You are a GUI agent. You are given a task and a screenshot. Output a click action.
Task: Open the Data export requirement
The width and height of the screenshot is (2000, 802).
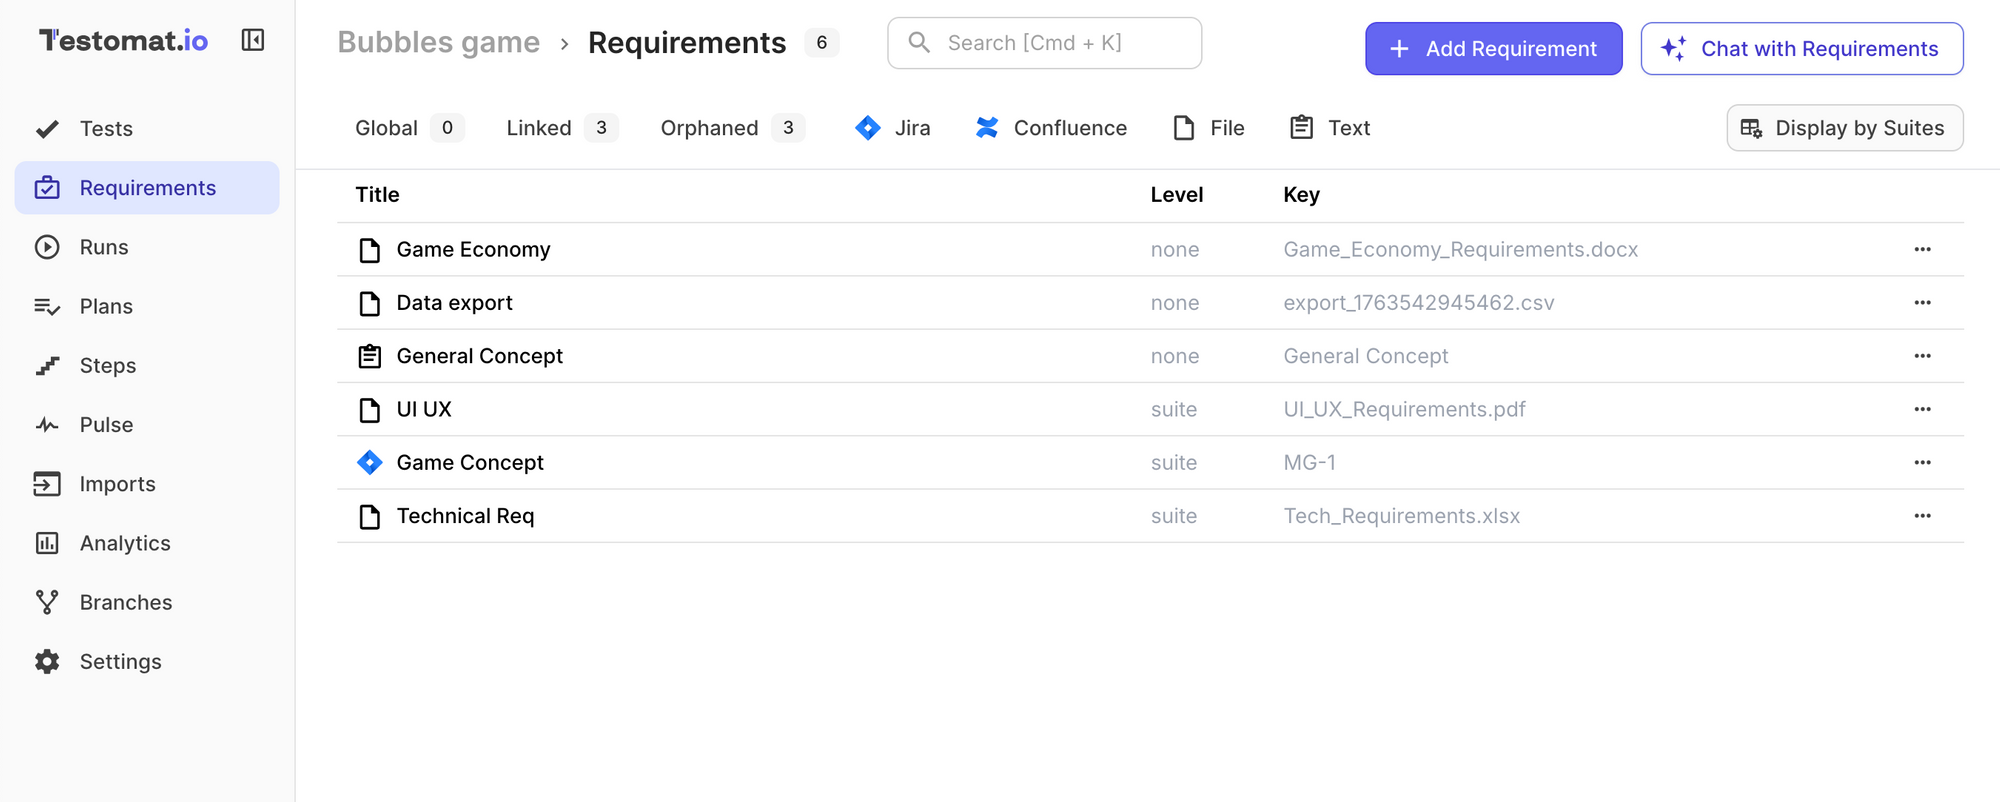(x=454, y=303)
